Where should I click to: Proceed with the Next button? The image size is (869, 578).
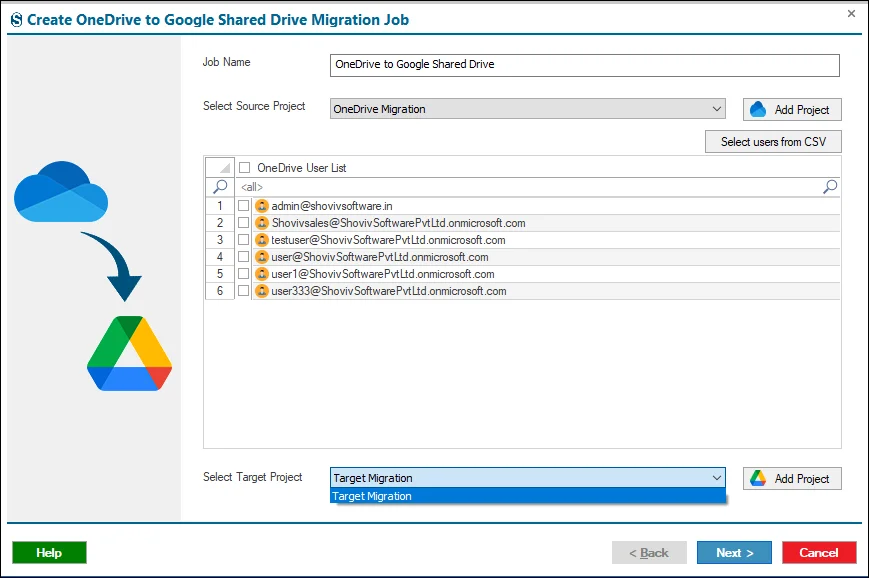734,553
